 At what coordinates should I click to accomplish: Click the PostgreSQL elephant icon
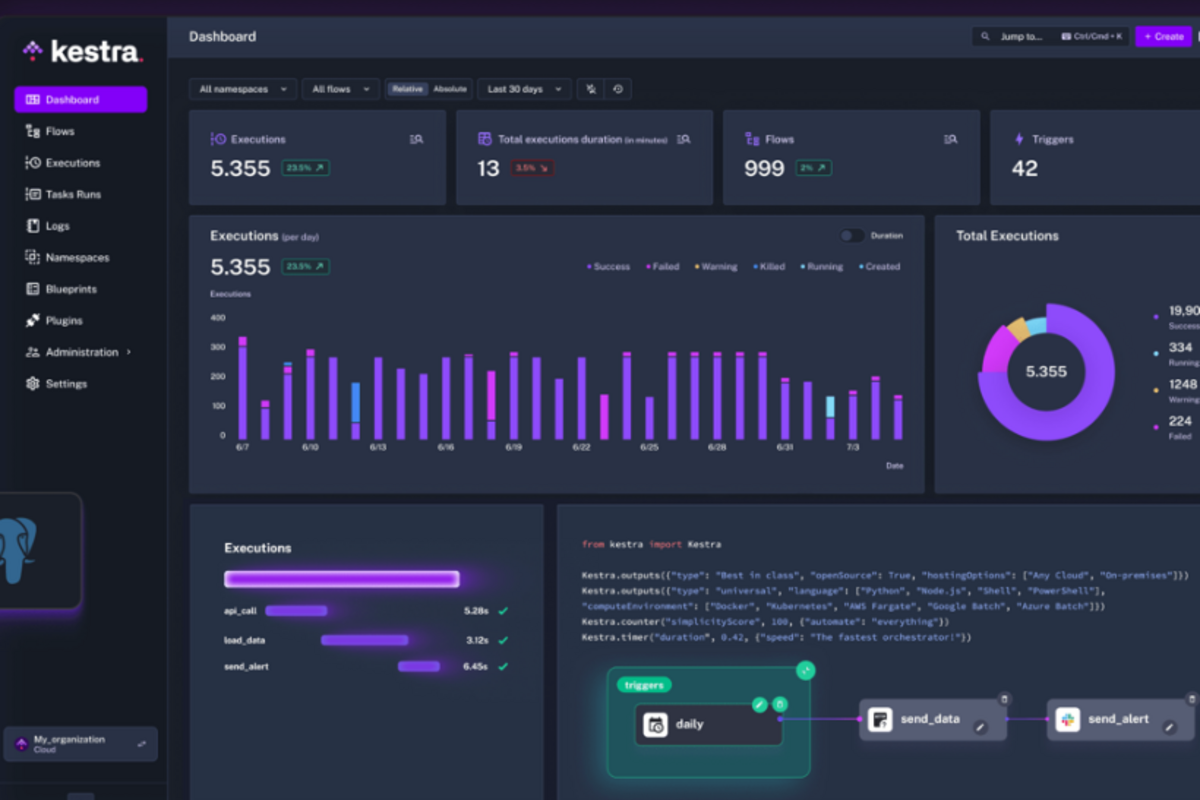click(16, 549)
